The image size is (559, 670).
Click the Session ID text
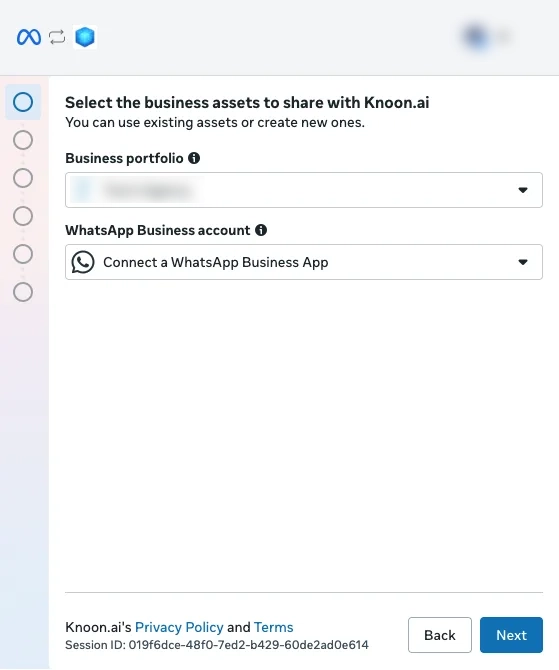coord(217,645)
